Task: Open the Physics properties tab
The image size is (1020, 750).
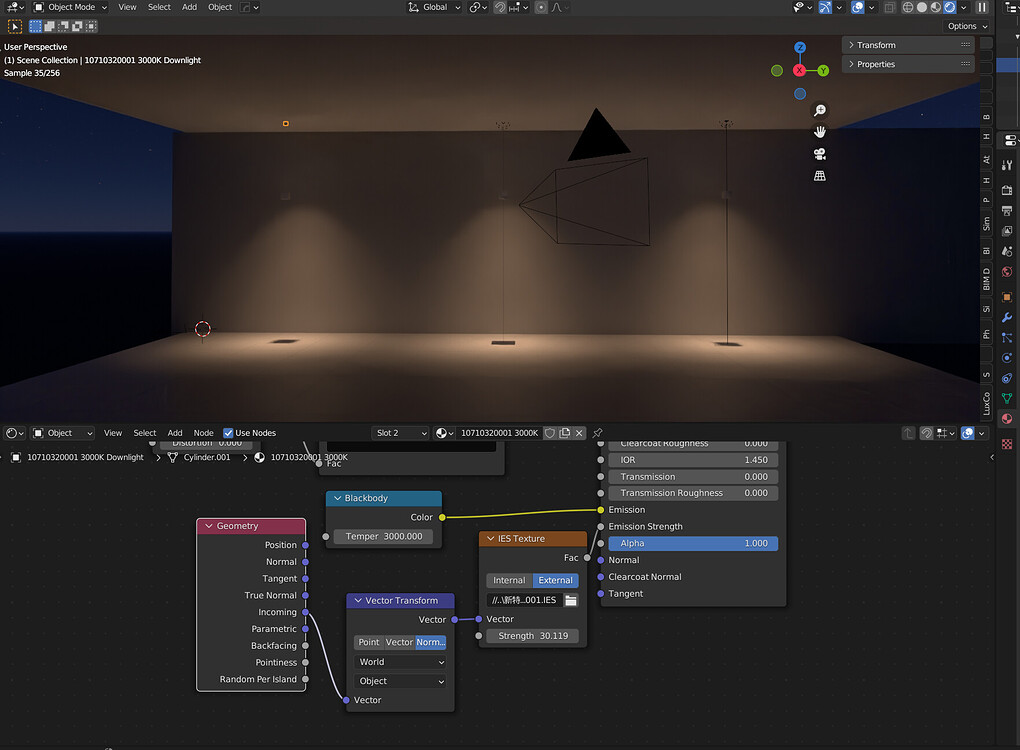Action: tap(1007, 355)
